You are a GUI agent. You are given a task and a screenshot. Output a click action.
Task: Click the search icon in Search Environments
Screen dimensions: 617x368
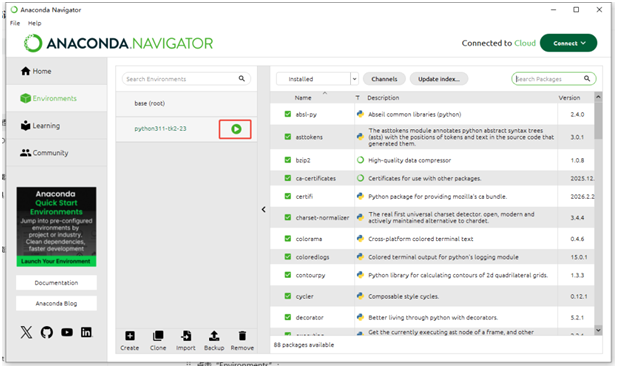tap(242, 79)
